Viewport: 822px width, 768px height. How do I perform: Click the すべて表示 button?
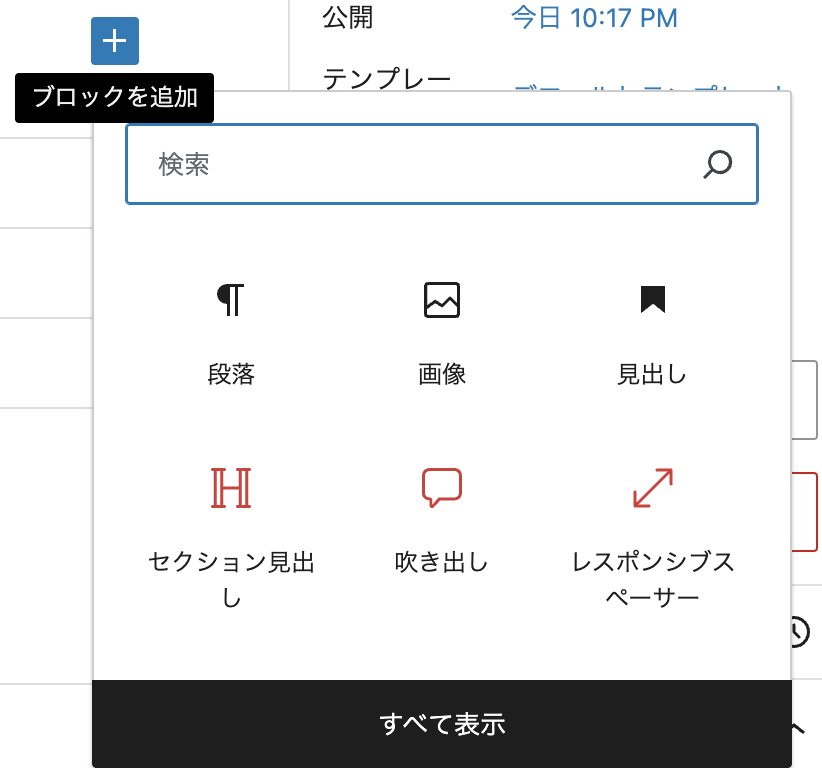point(442,724)
